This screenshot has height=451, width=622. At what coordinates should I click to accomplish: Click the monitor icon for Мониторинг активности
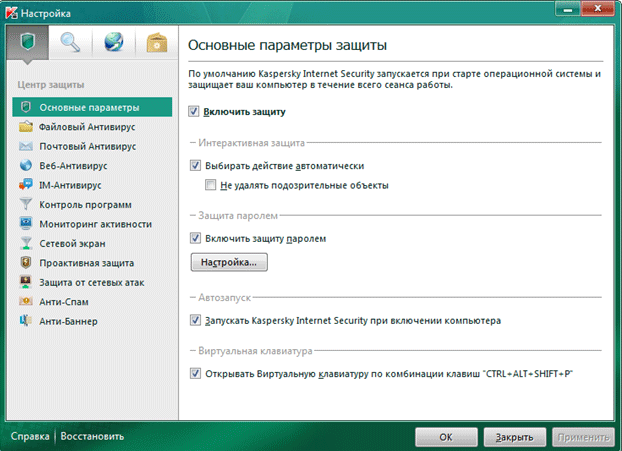point(26,224)
